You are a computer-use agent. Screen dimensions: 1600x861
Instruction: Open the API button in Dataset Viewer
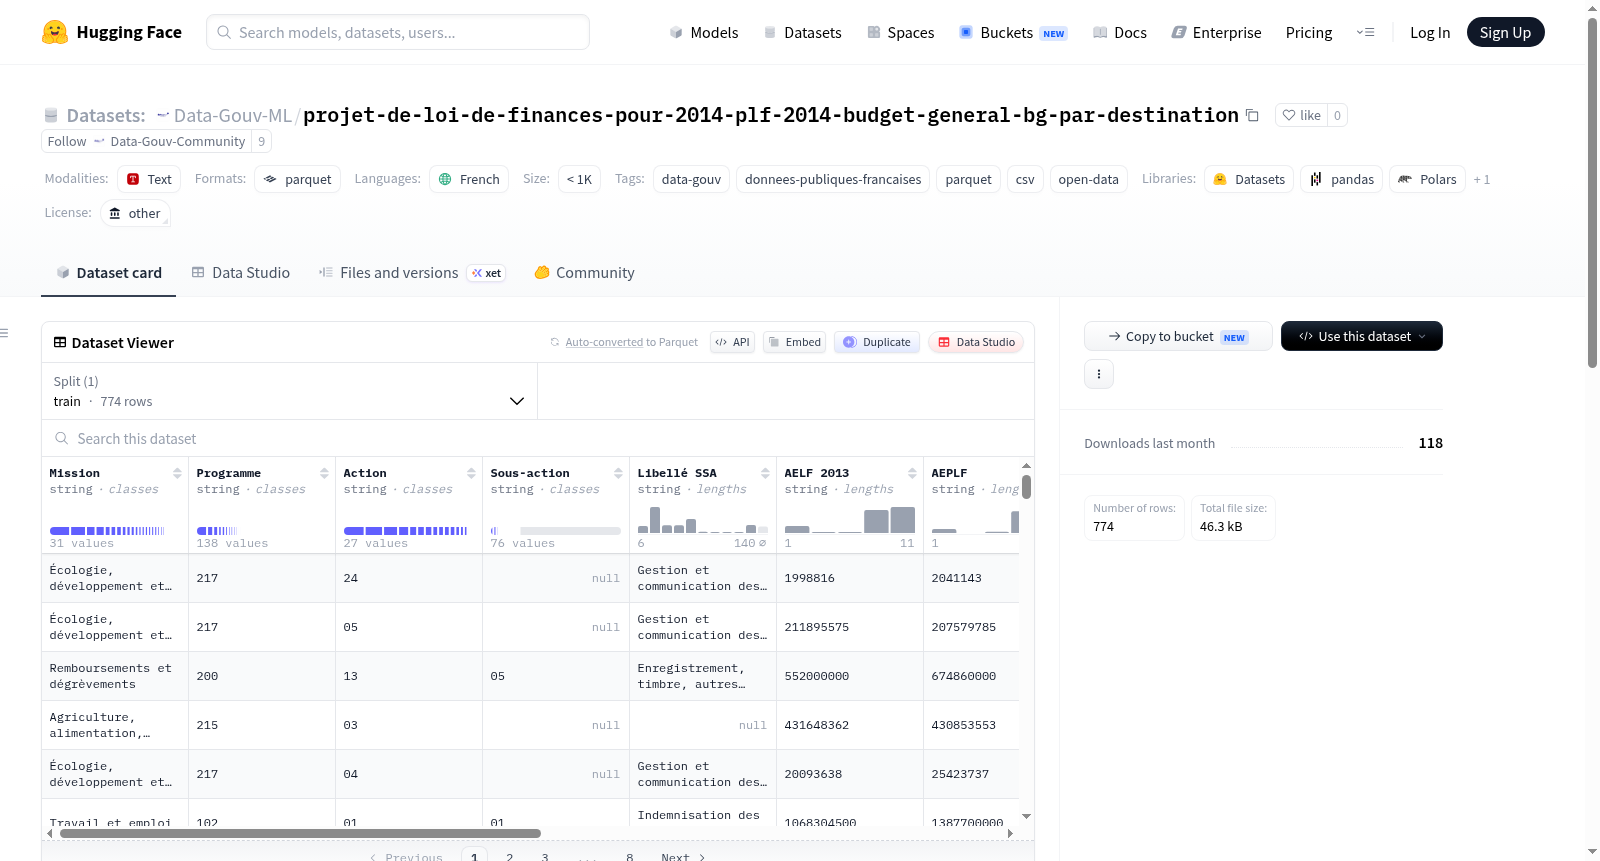coord(733,342)
